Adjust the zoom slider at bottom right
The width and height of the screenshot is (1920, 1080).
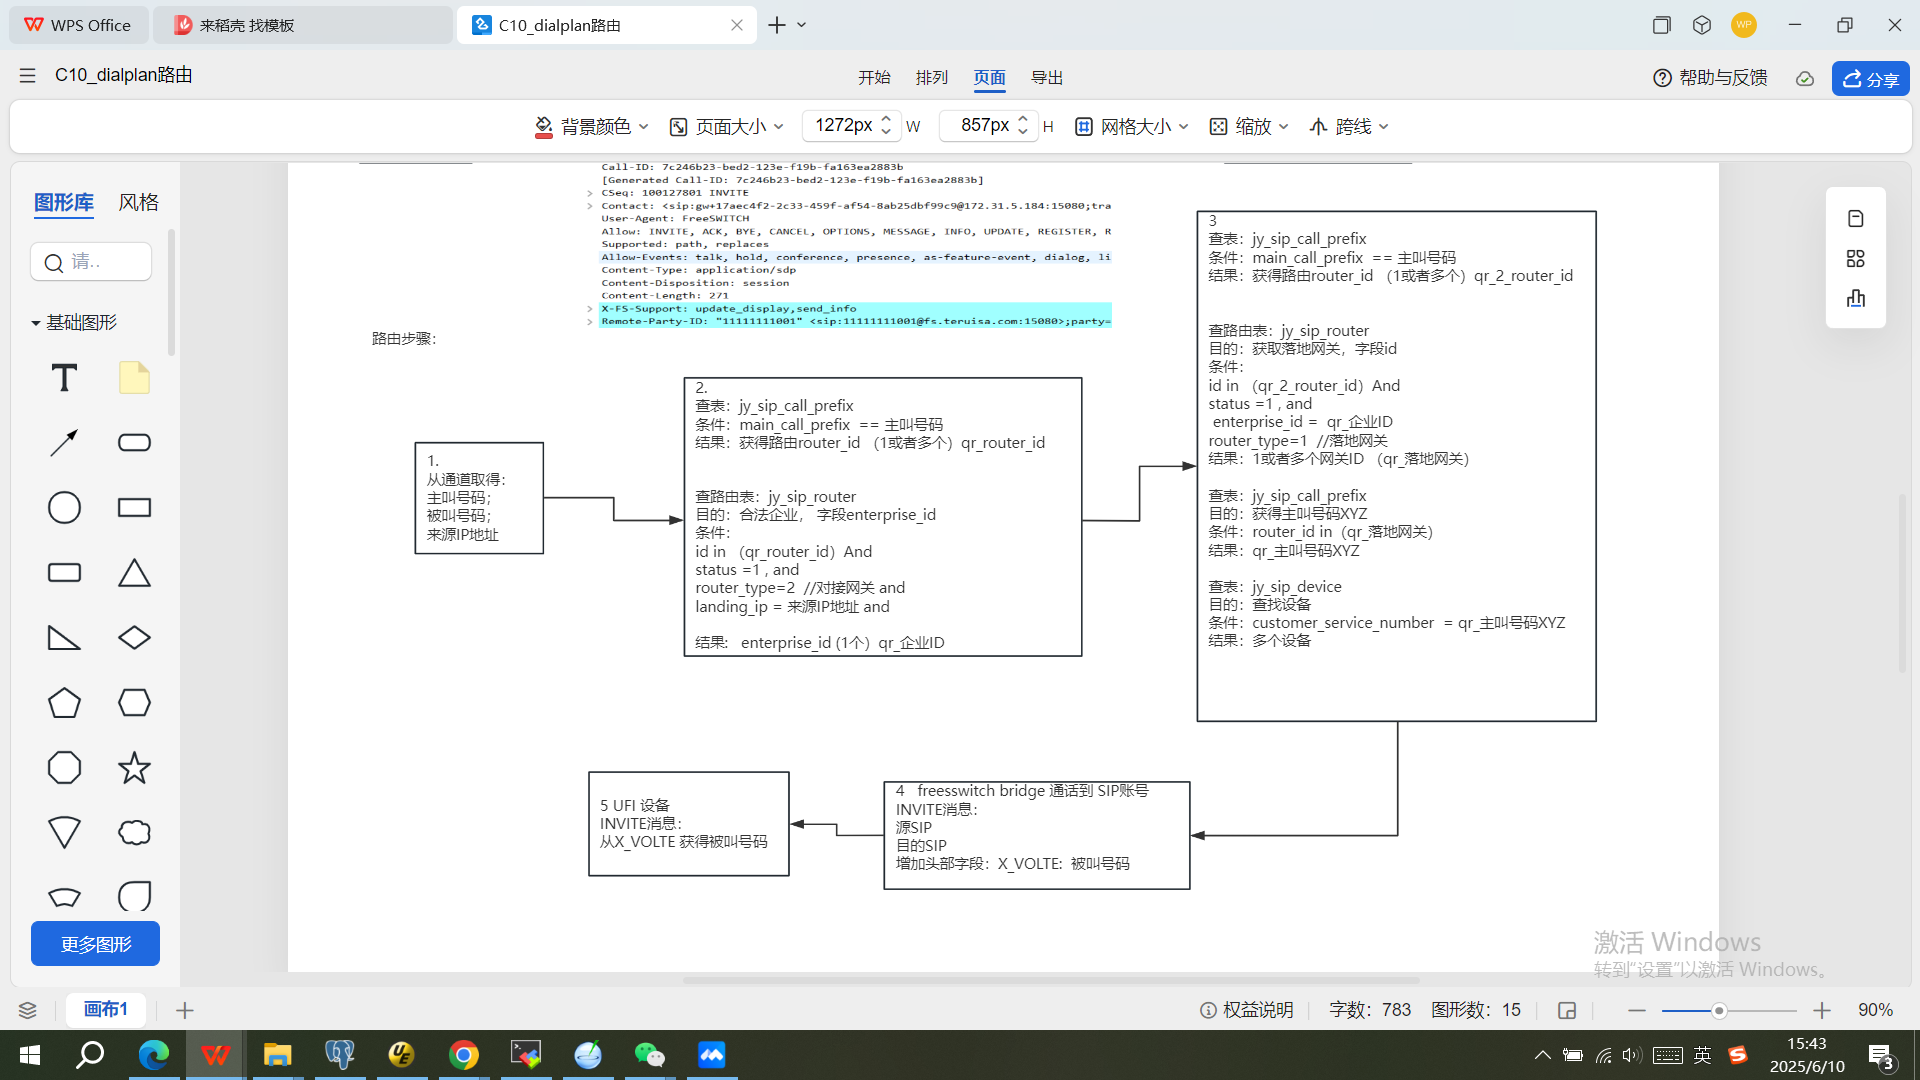(1718, 1011)
